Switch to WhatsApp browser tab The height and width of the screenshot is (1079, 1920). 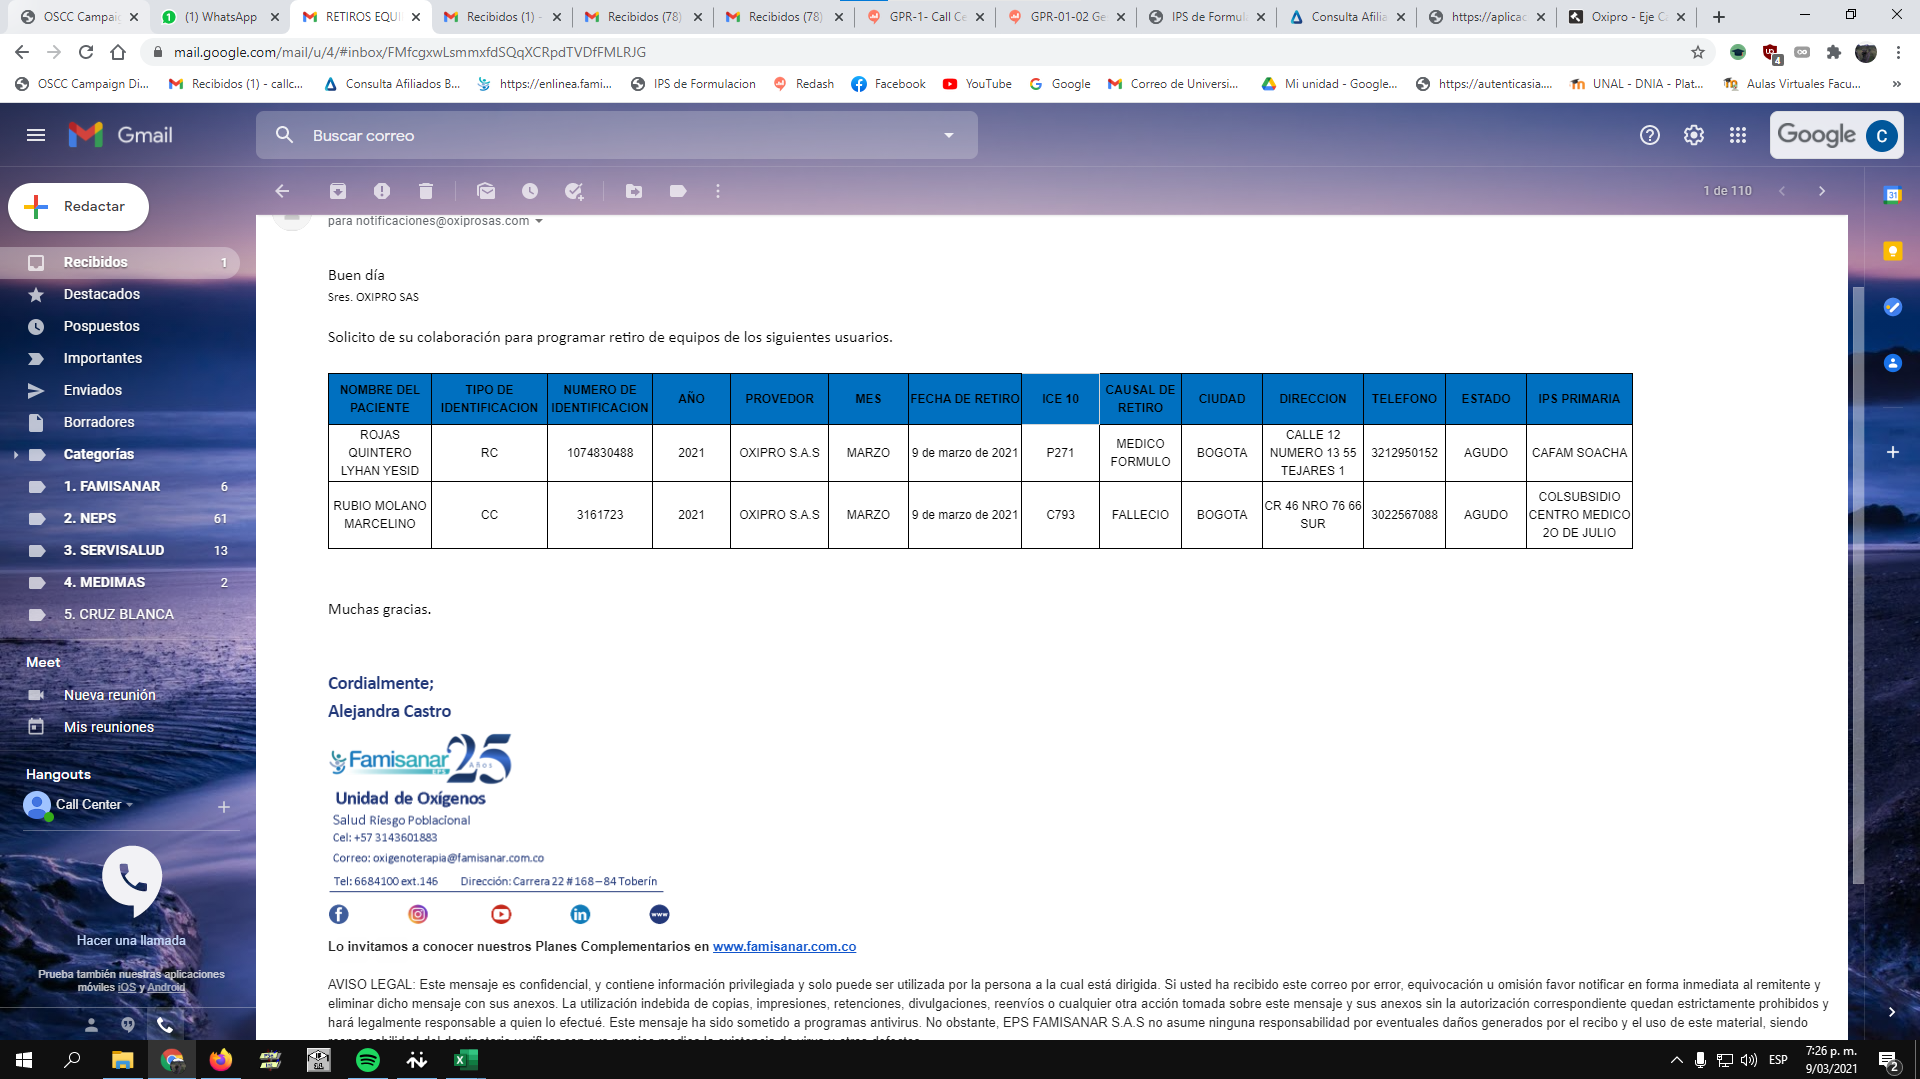(x=220, y=17)
